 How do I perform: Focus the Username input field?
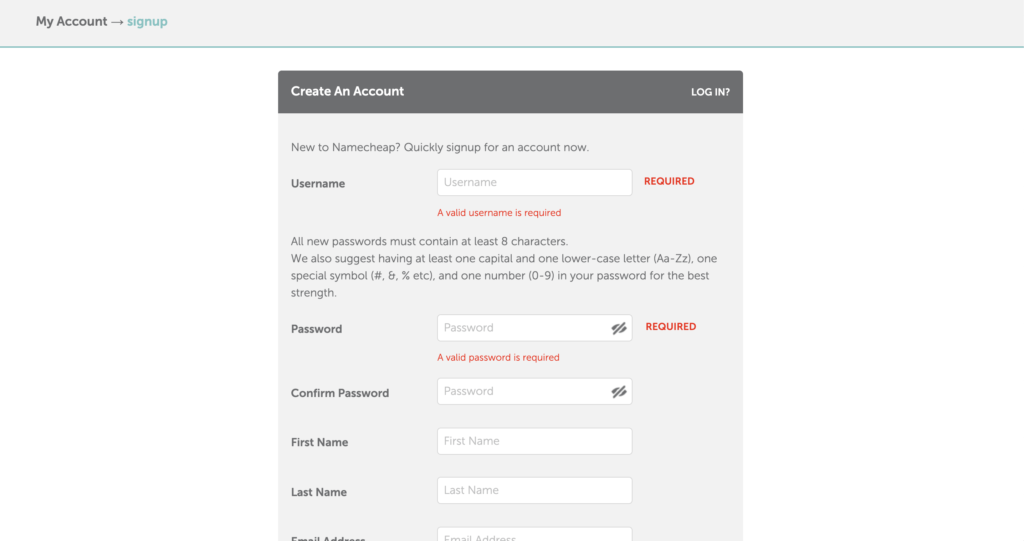[x=534, y=182]
